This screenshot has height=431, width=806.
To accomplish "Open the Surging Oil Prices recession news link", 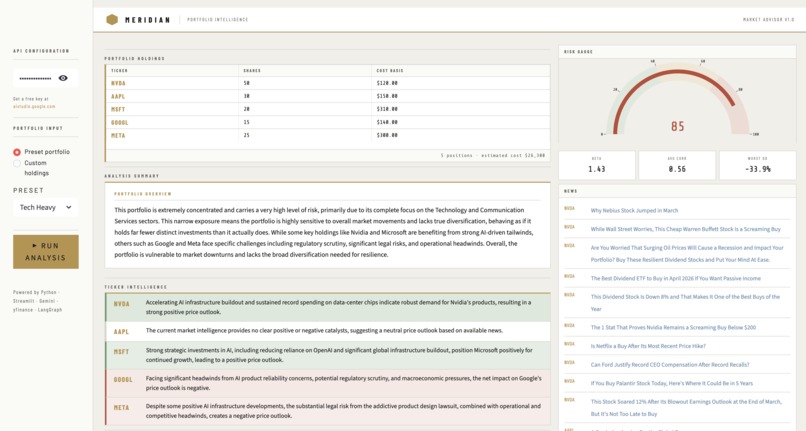I will [x=687, y=254].
